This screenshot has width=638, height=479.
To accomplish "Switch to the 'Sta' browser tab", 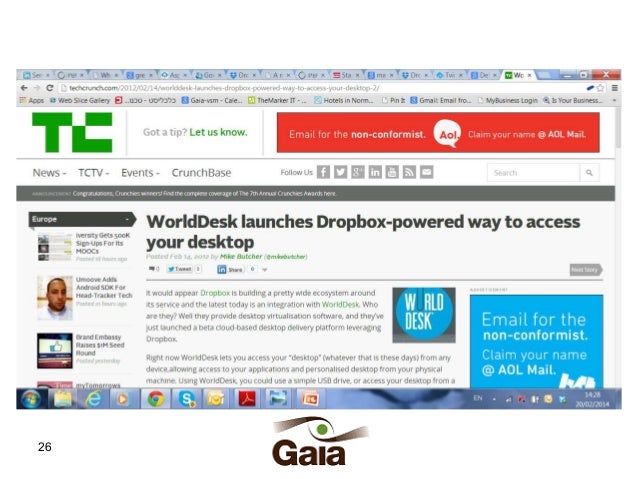I will pos(346,75).
